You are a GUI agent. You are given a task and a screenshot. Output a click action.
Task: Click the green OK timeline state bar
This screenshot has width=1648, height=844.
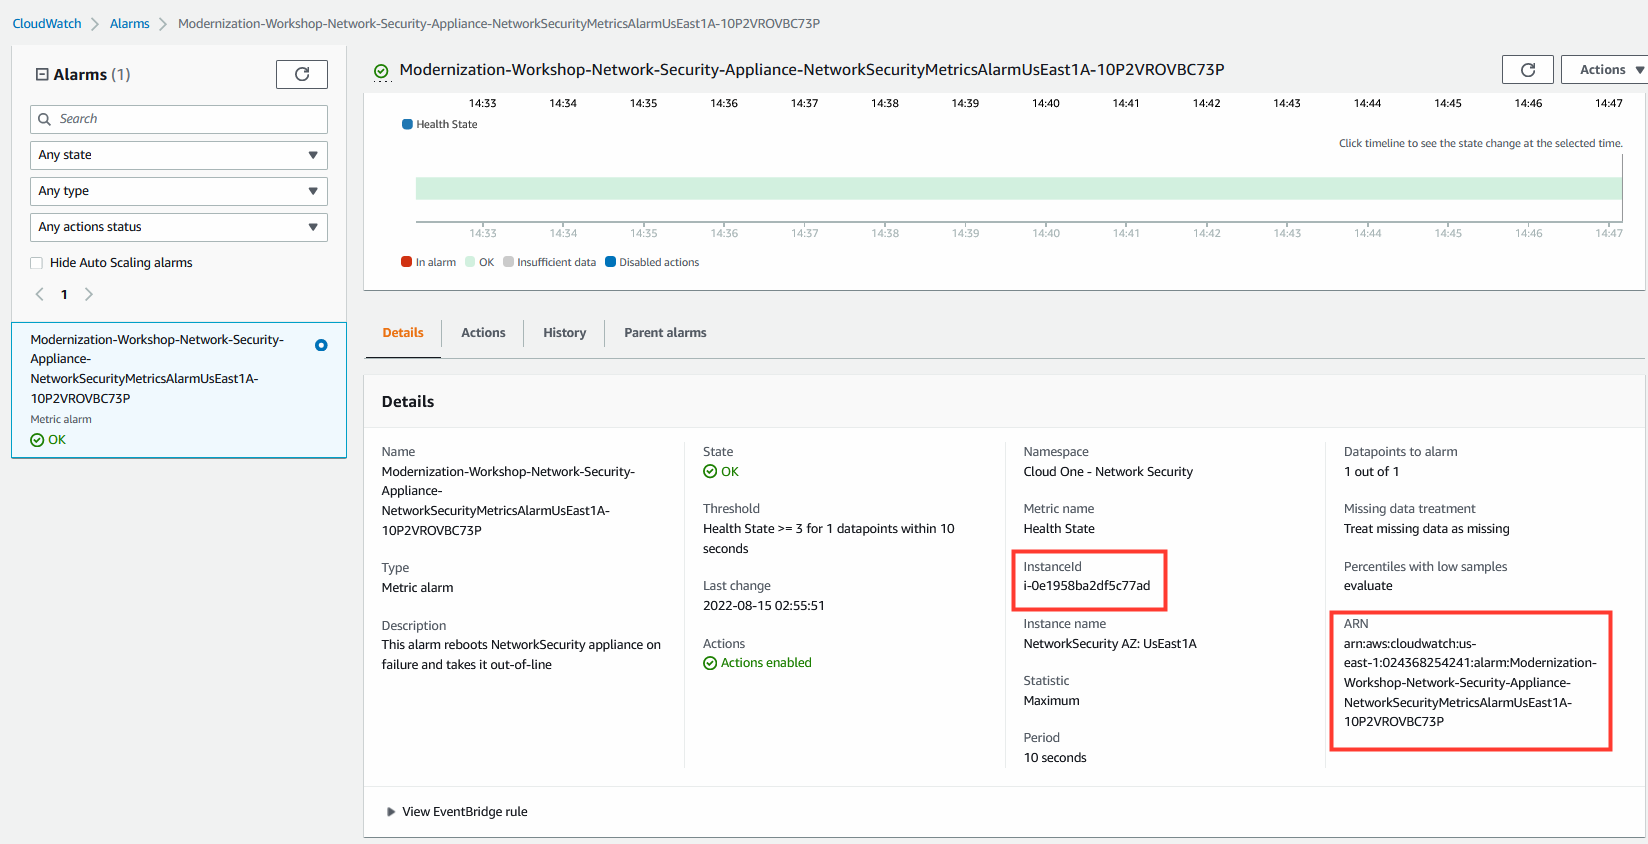pos(1018,188)
